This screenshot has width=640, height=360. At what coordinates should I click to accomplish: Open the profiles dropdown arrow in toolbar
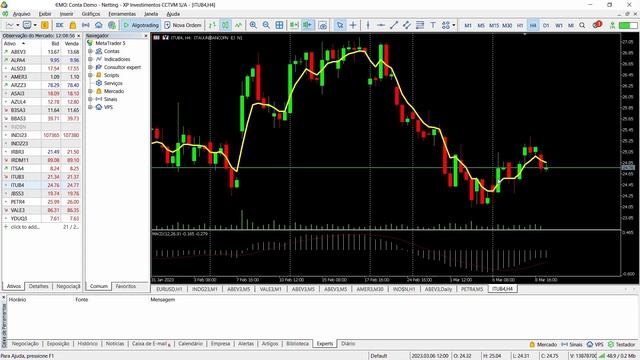point(35,25)
